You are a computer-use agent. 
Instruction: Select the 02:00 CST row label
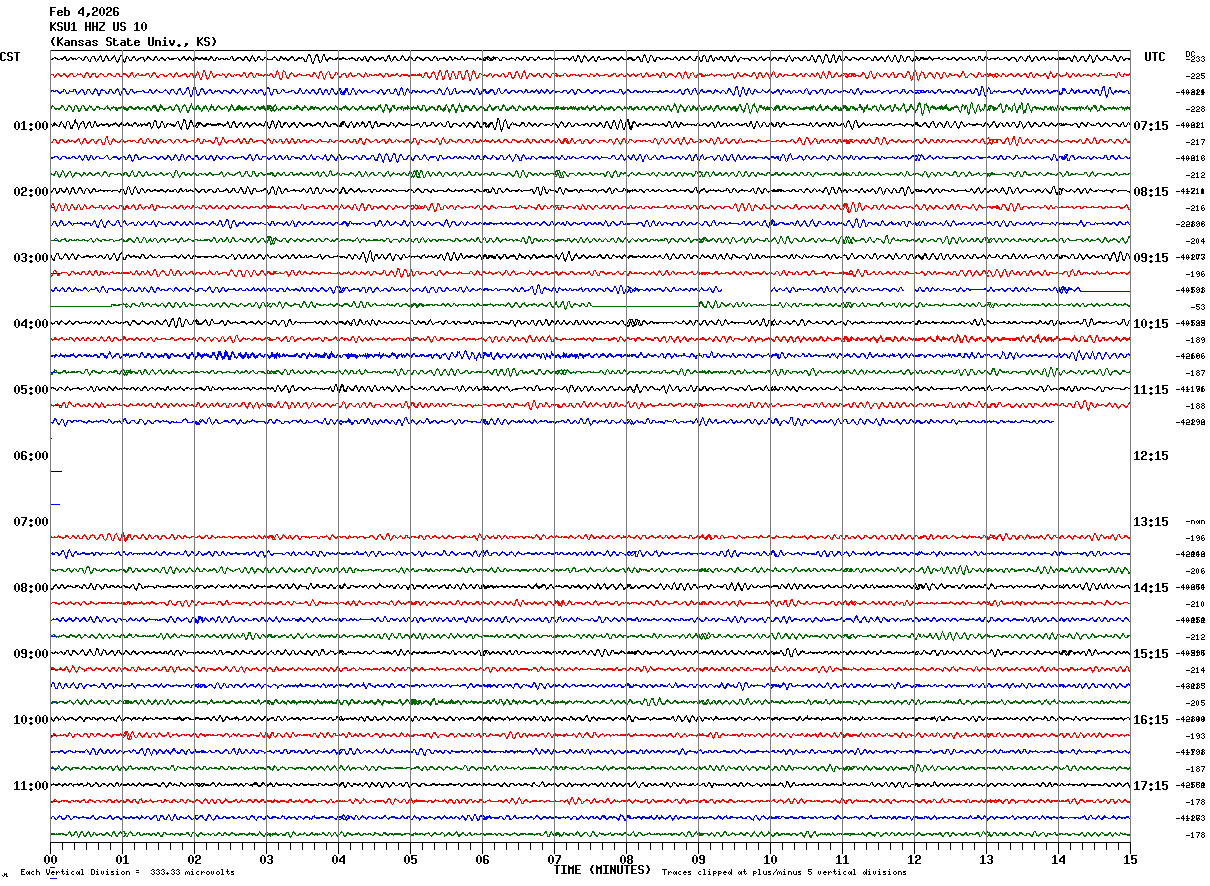click(30, 192)
